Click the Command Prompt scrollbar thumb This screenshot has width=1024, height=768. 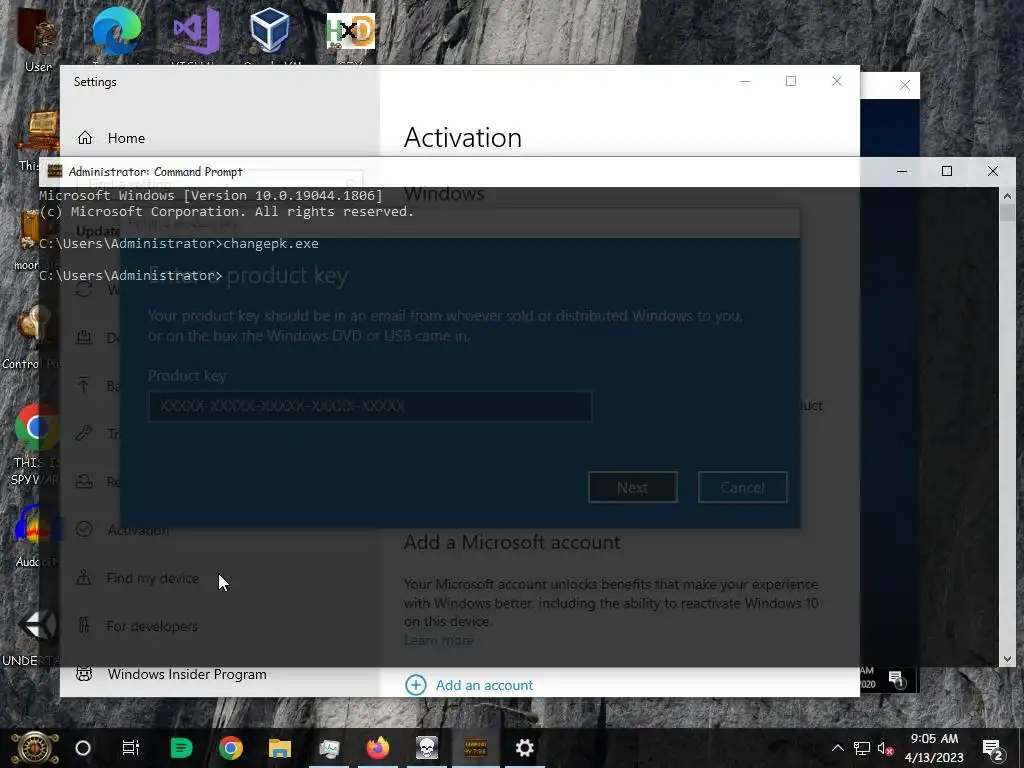[1007, 212]
